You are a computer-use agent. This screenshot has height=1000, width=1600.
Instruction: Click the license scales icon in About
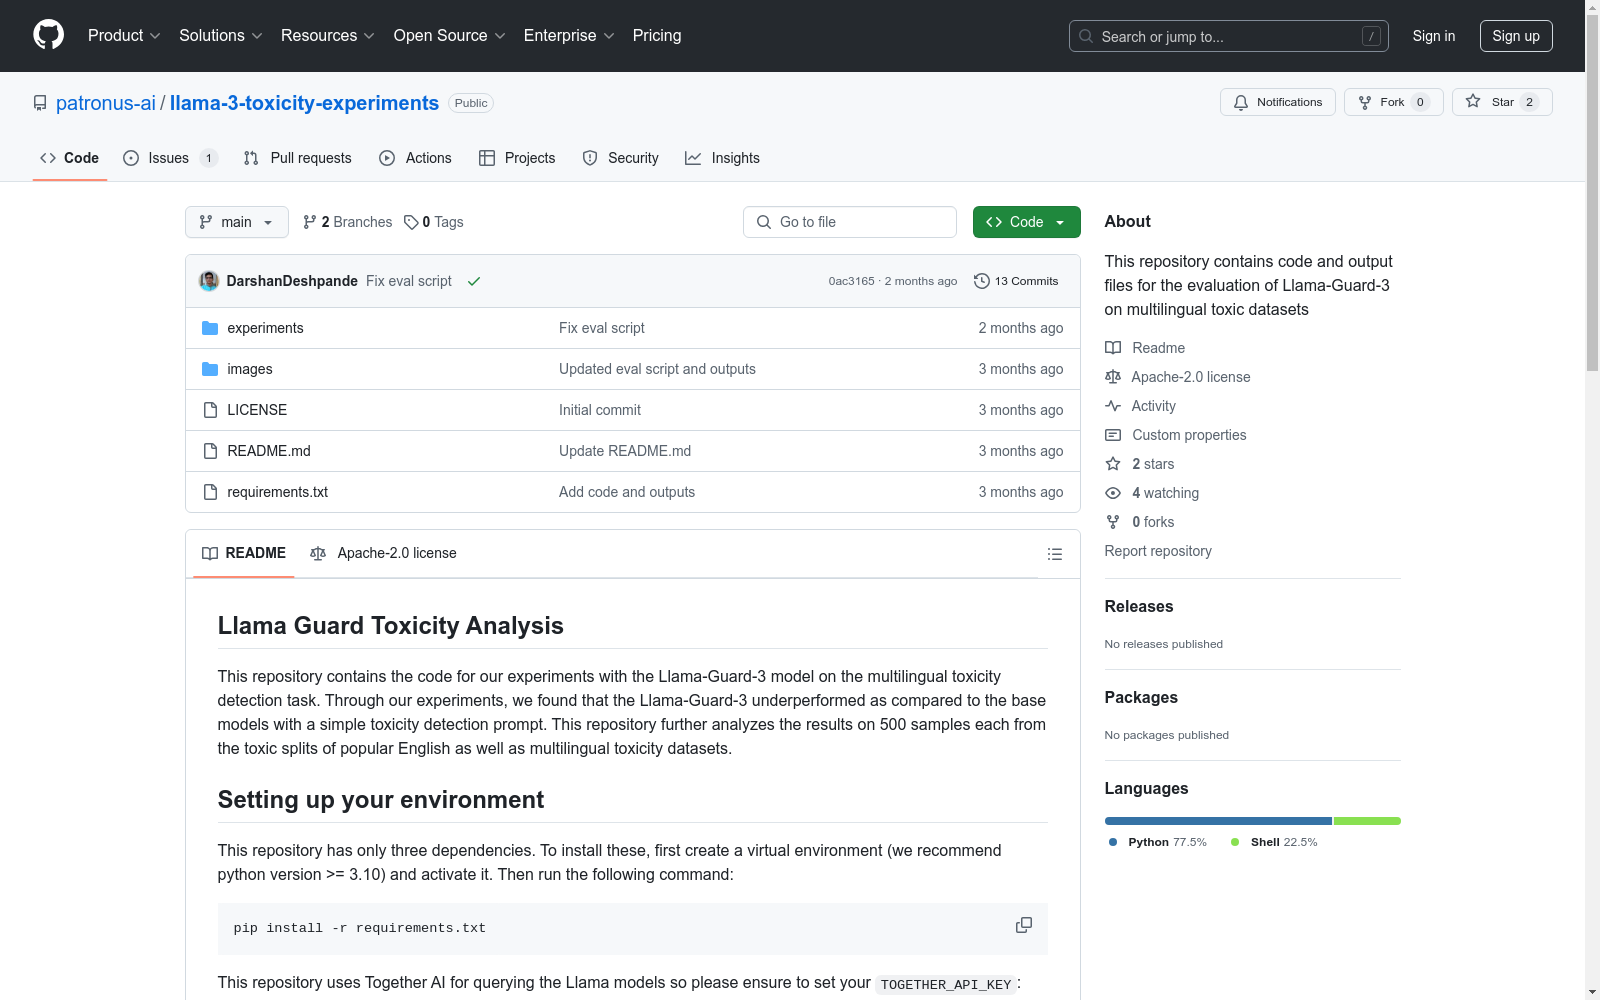pyautogui.click(x=1113, y=377)
